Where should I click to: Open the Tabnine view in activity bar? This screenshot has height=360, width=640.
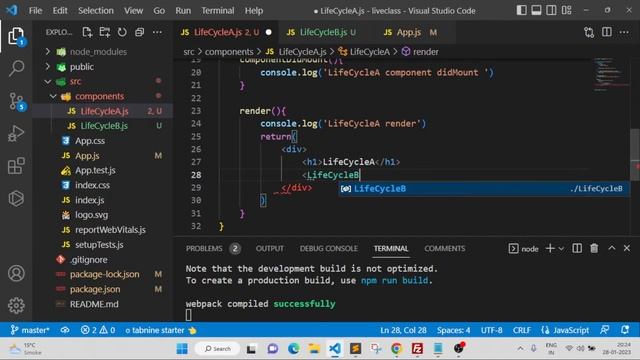pos(16,198)
